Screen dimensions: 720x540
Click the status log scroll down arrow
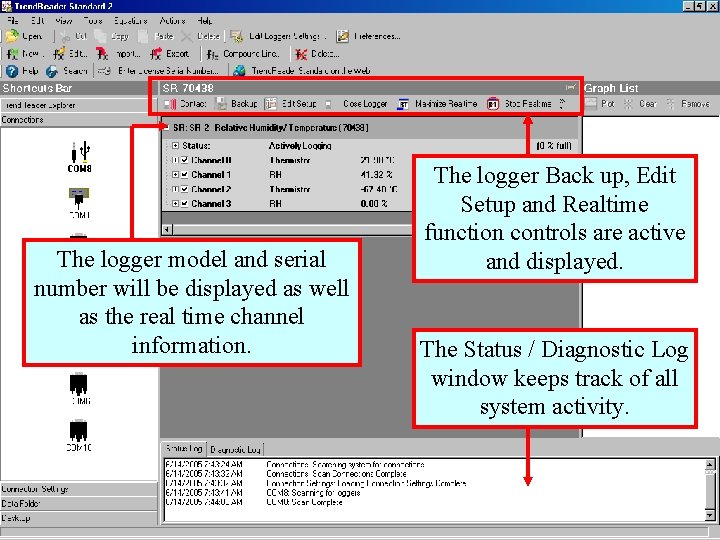(x=710, y=516)
